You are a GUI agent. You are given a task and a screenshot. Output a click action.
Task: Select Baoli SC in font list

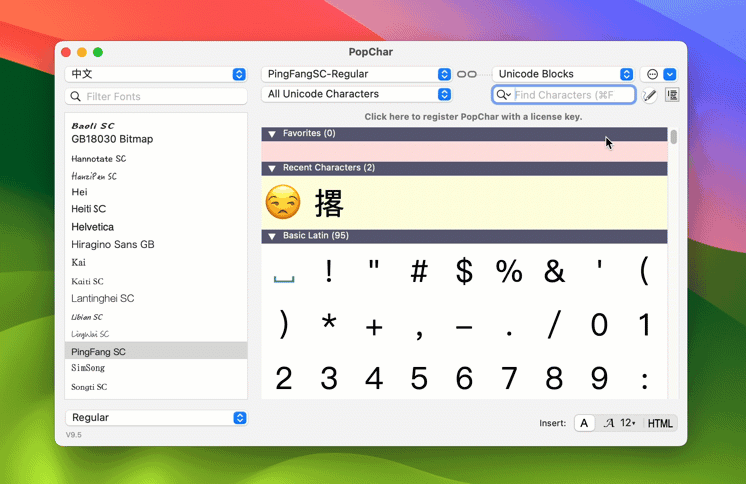coord(93,126)
